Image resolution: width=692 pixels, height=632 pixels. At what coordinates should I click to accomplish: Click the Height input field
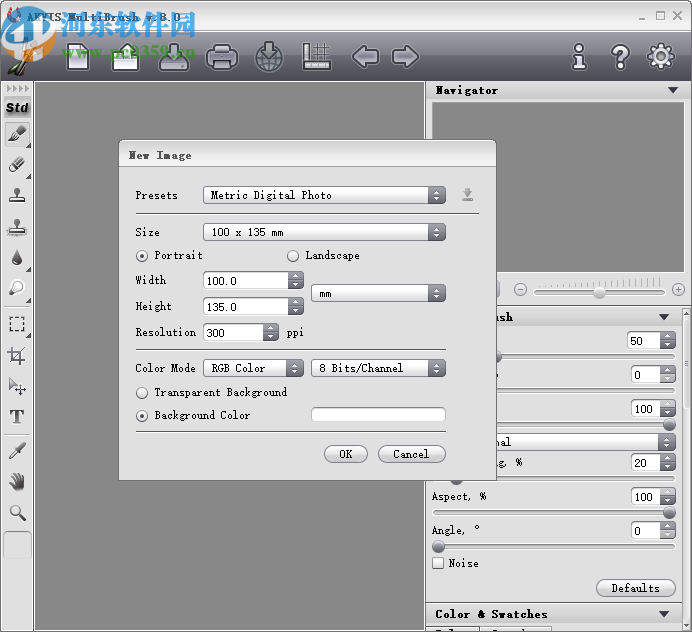[x=245, y=307]
